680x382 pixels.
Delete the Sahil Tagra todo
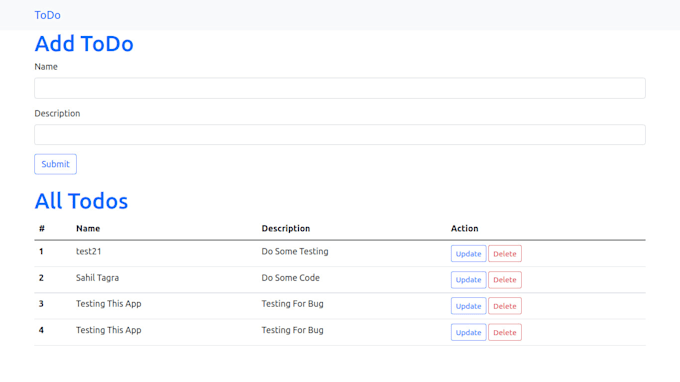point(505,280)
